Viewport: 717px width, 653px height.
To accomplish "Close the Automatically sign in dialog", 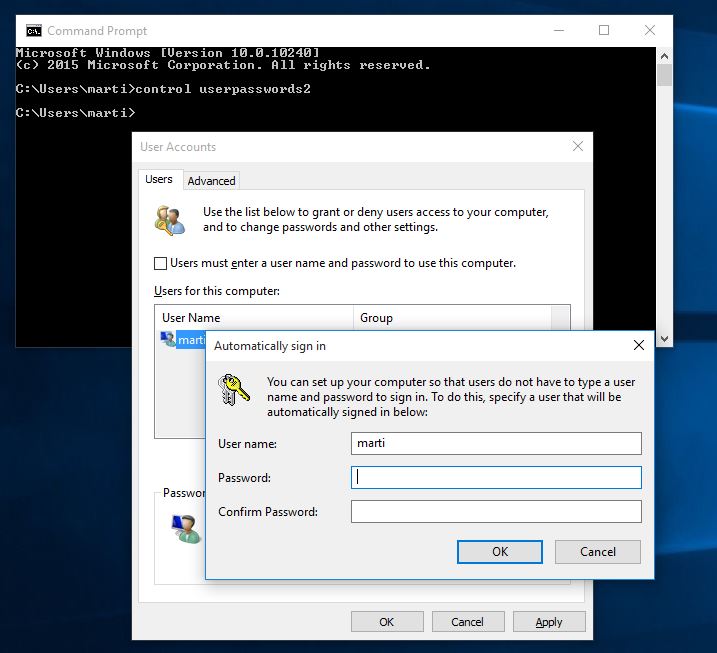I will point(639,345).
